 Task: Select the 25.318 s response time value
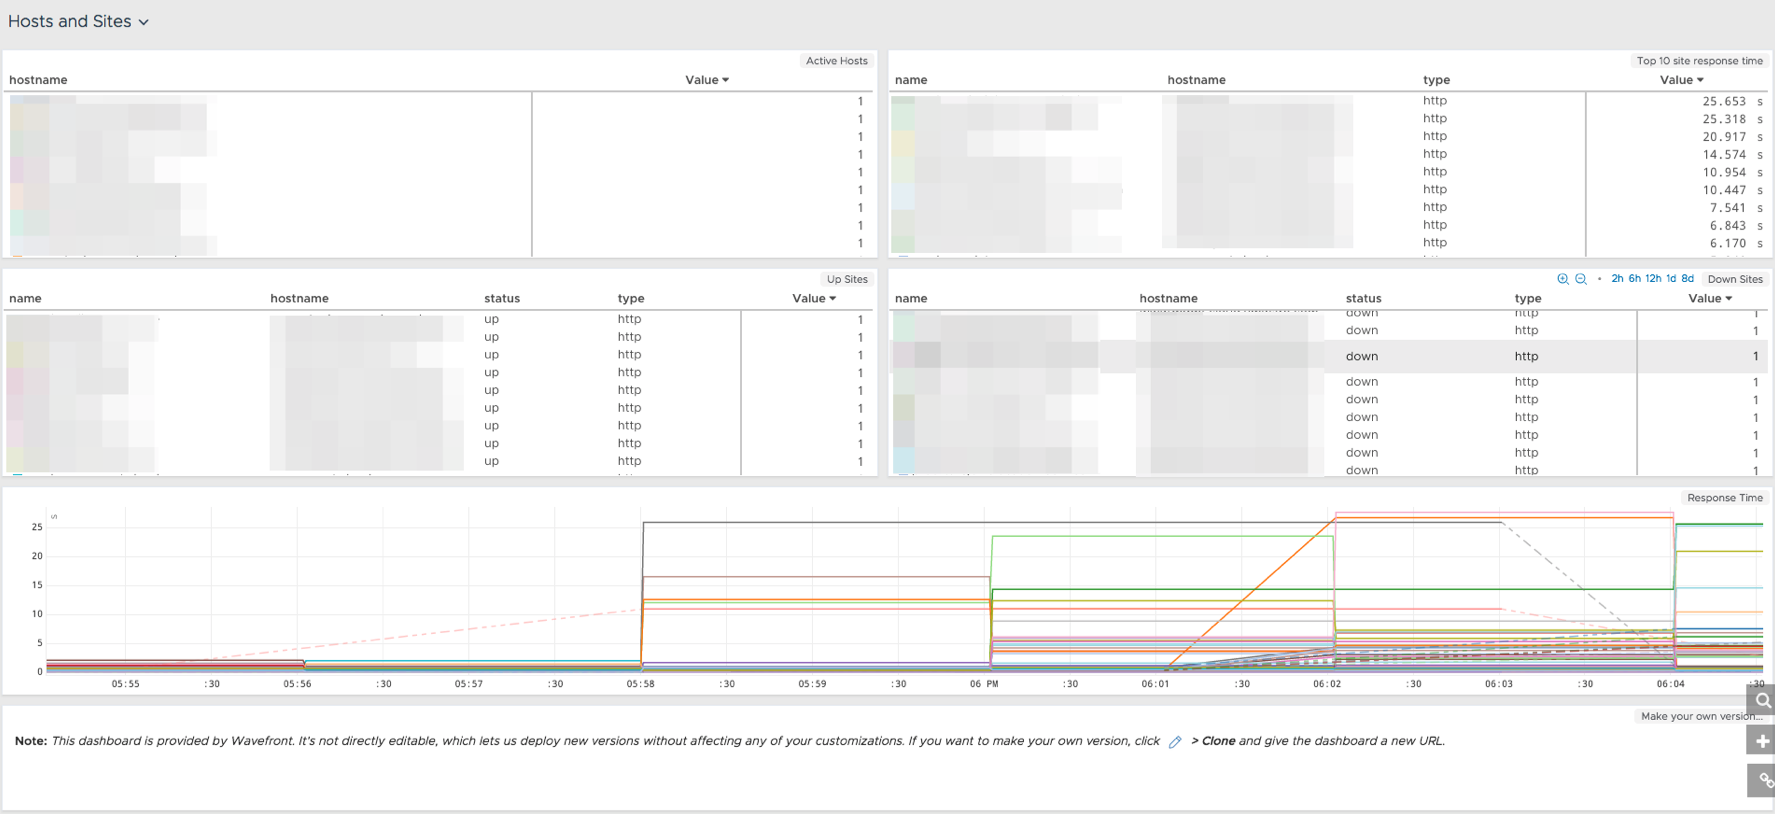[x=1732, y=119]
